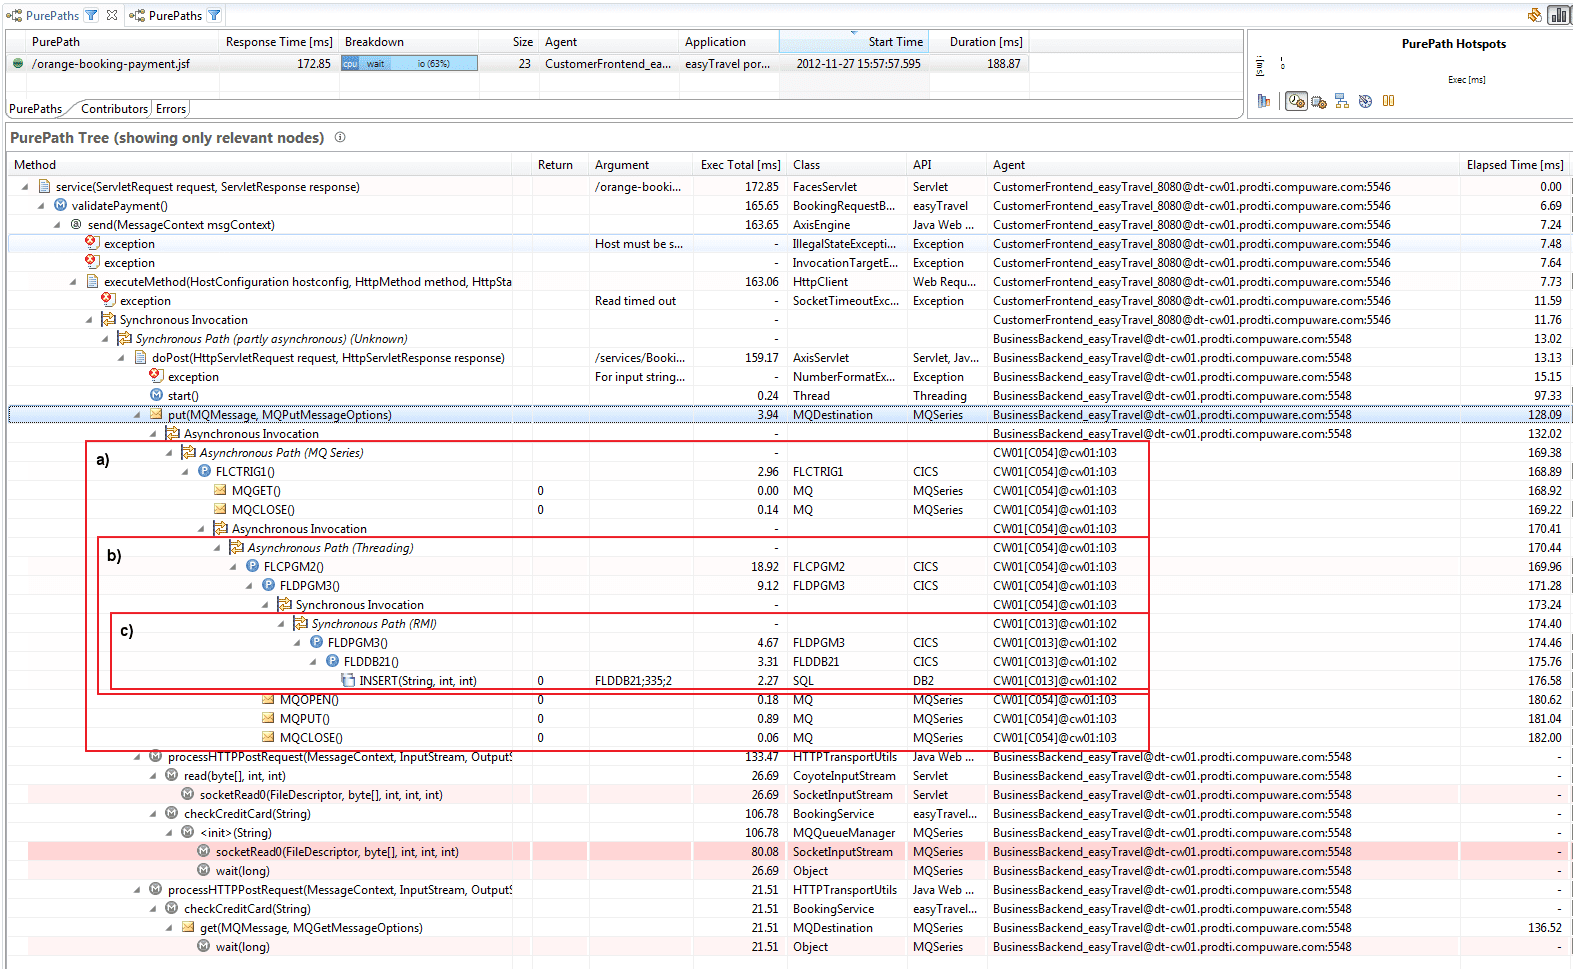Click the orange pause icon in Hotspots

(1388, 101)
